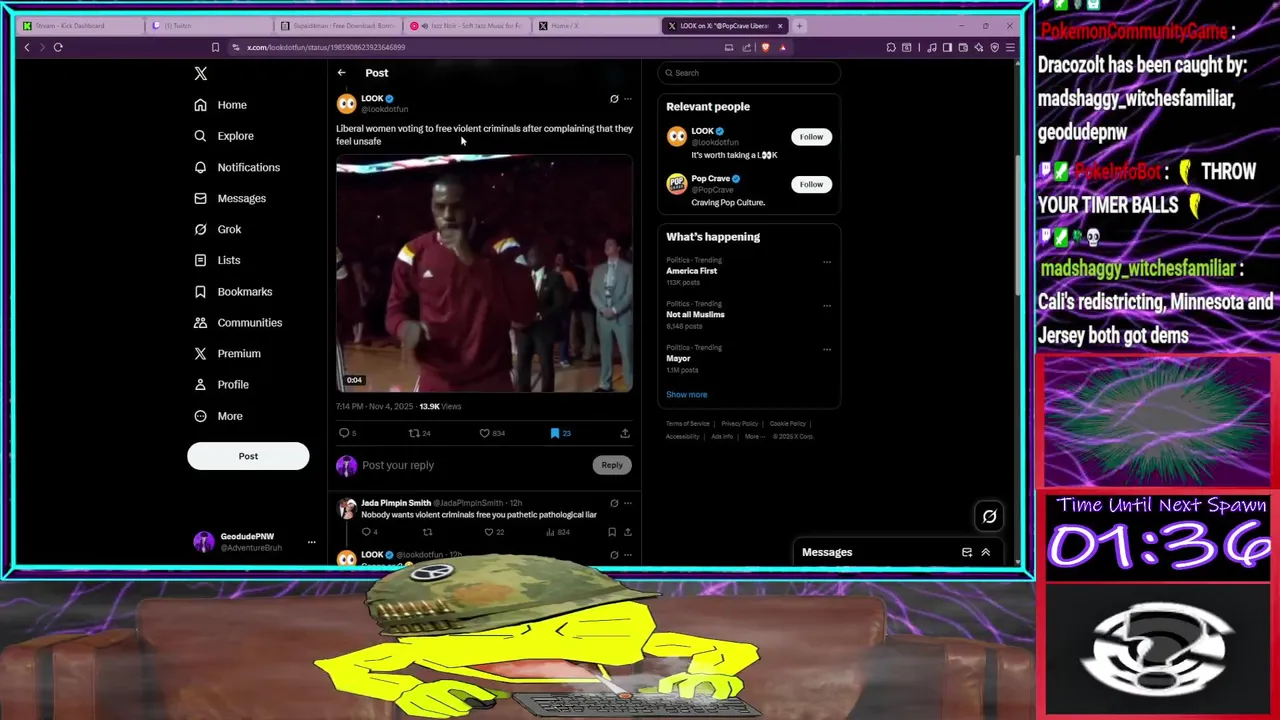This screenshot has height=720, width=1280.
Task: Click the floating Grok button
Action: tap(989, 516)
